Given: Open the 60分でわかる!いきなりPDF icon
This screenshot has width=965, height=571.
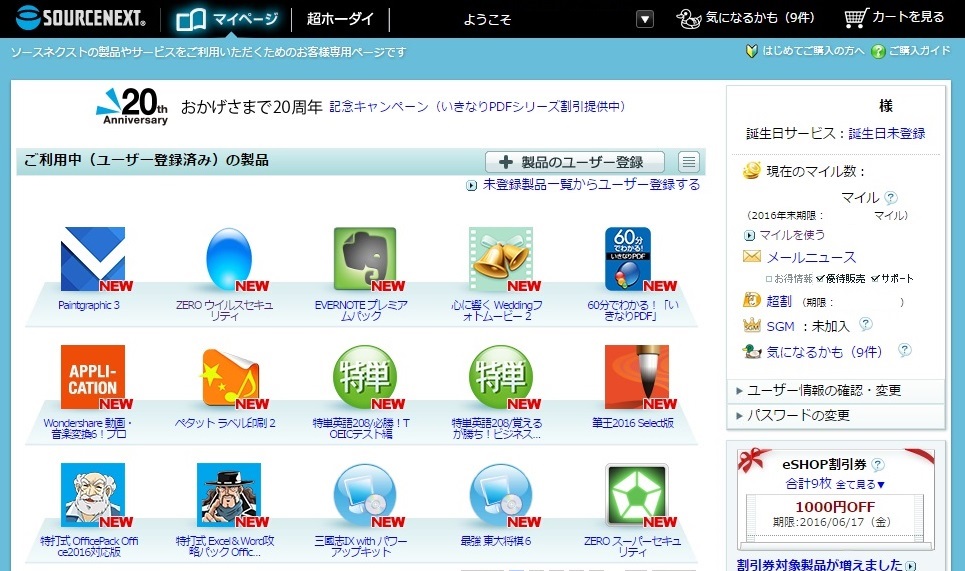Looking at the screenshot, I should pos(628,258).
